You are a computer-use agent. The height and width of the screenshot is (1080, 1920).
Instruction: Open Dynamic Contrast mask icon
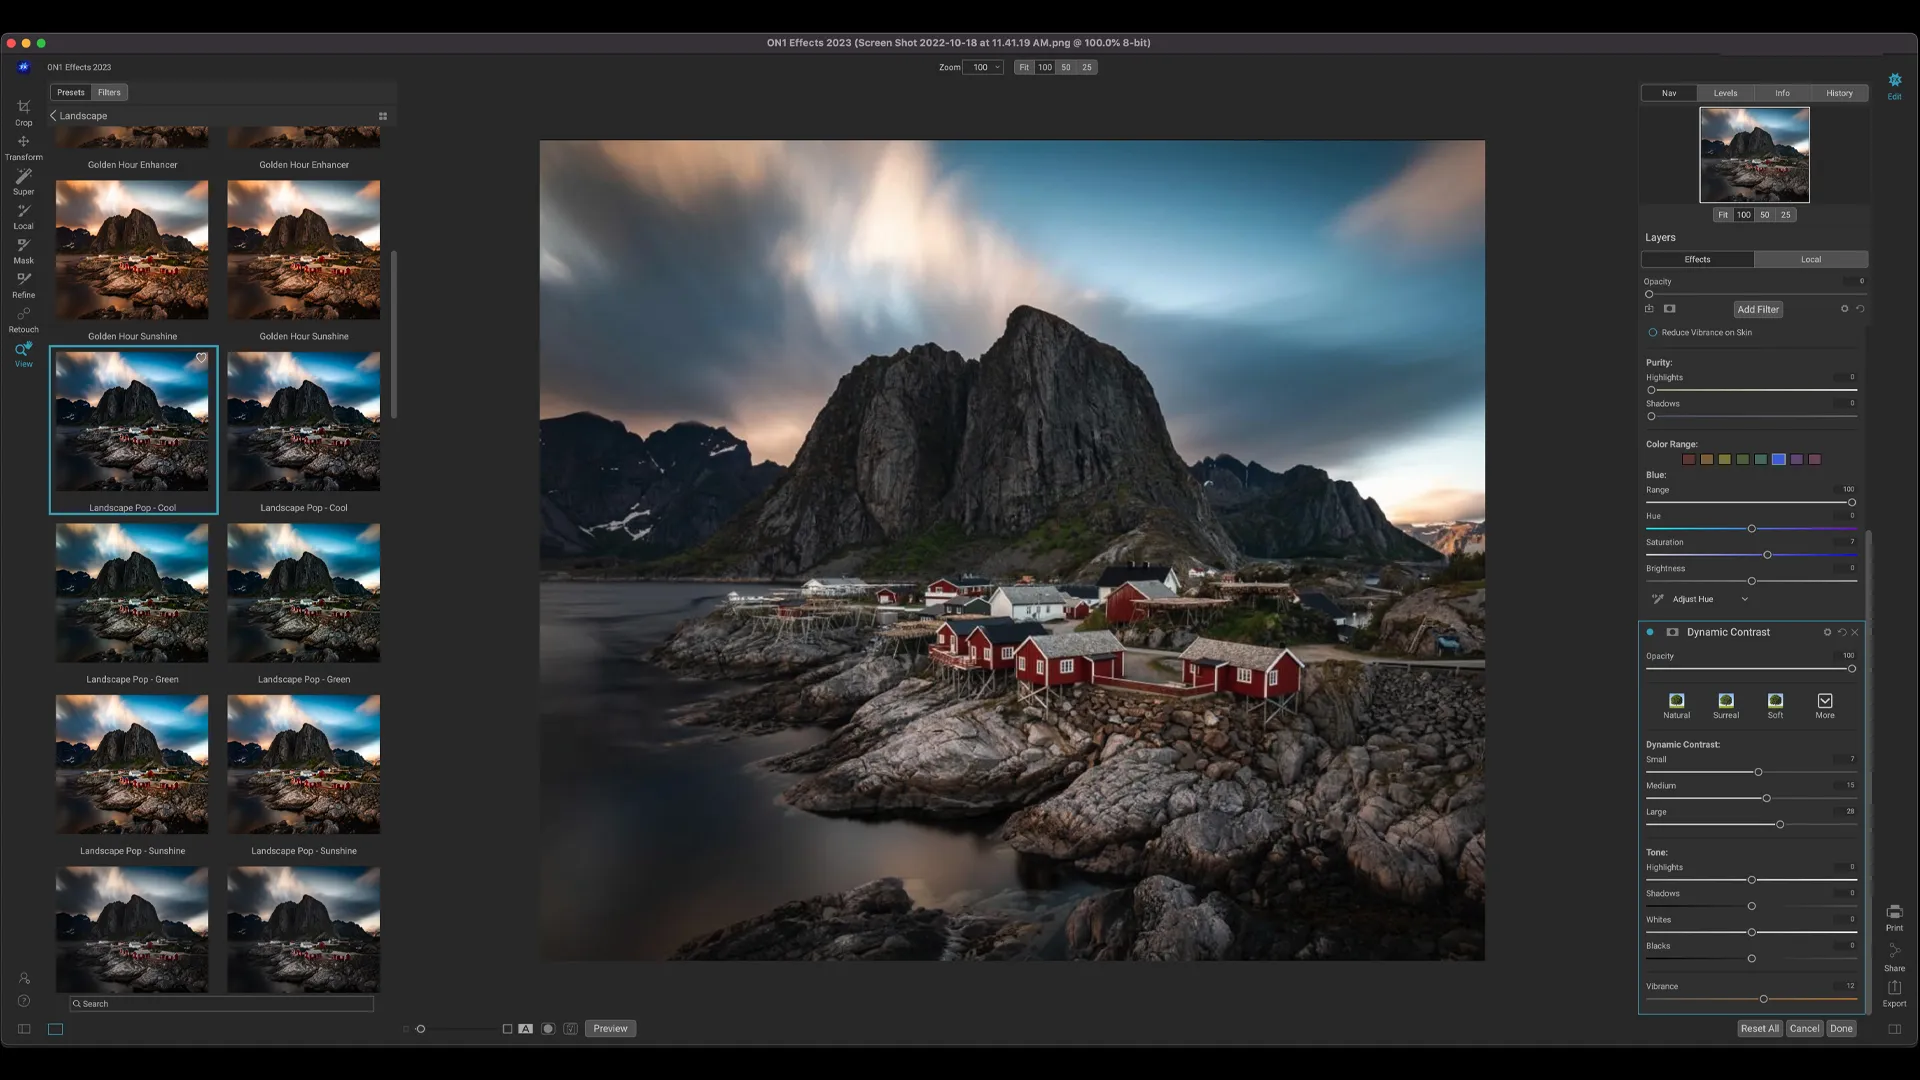pyautogui.click(x=1672, y=632)
